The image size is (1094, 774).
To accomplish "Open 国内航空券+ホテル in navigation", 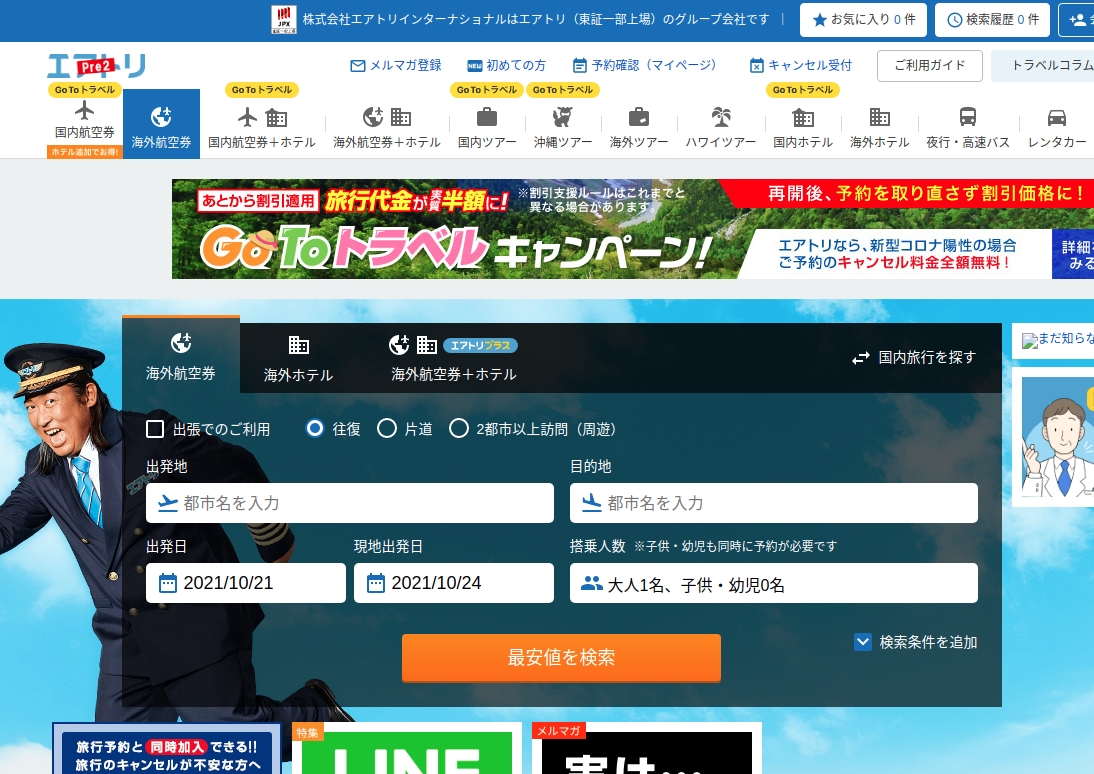I will click(262, 126).
